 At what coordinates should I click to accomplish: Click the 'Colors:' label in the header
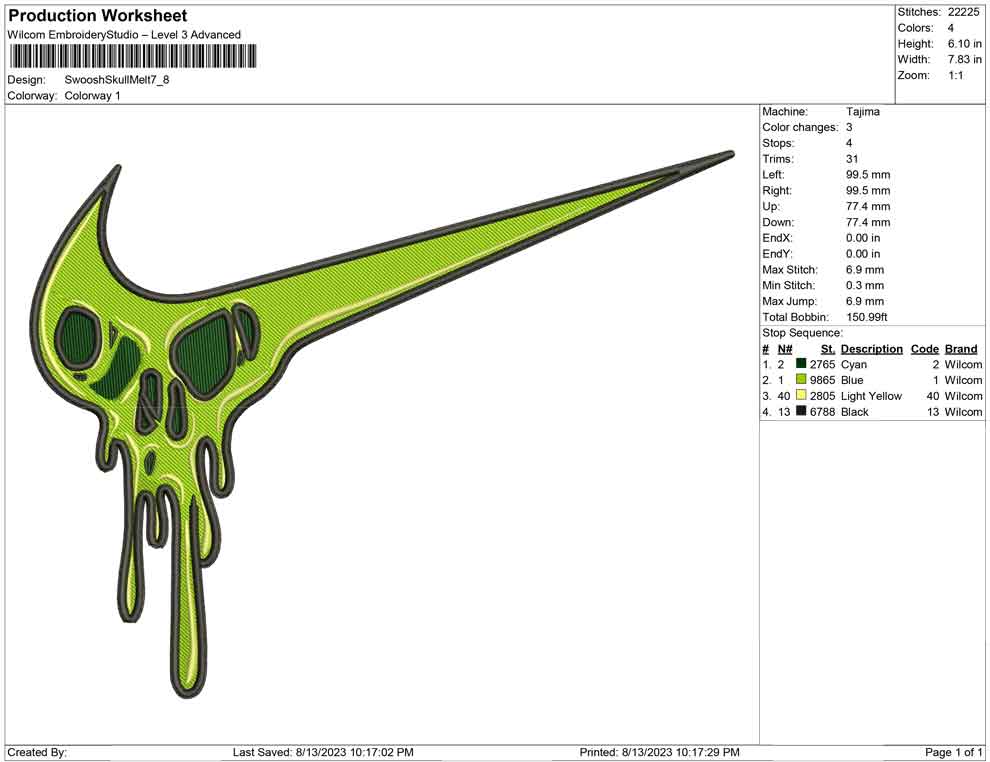click(x=915, y=28)
